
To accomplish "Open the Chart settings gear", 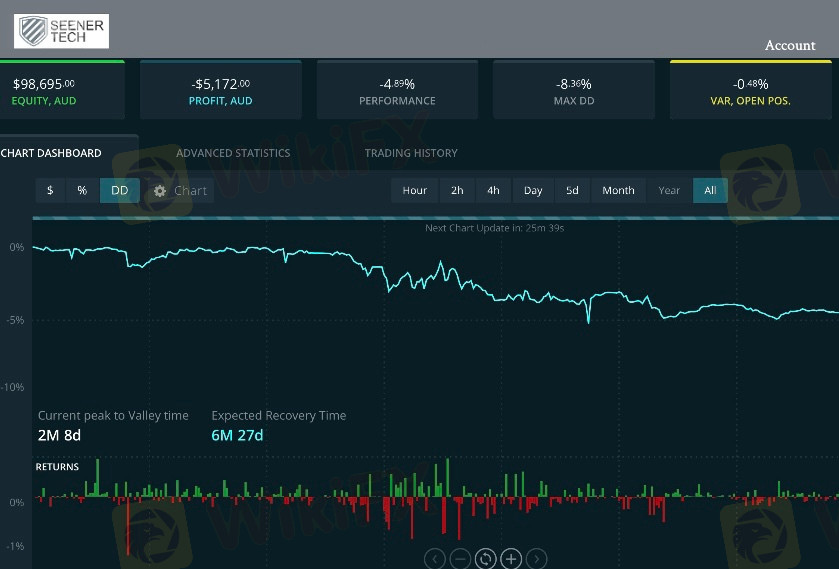I will (x=160, y=191).
